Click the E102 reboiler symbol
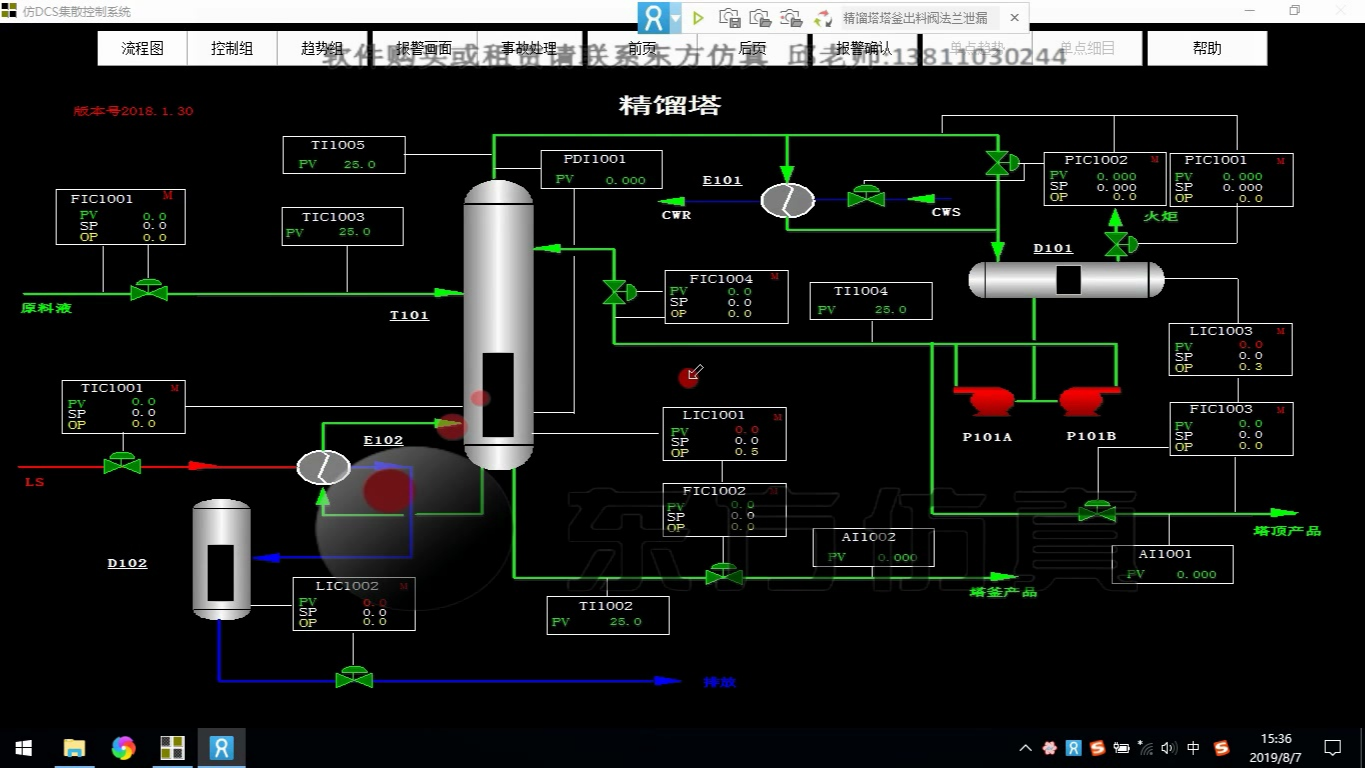 coord(323,467)
